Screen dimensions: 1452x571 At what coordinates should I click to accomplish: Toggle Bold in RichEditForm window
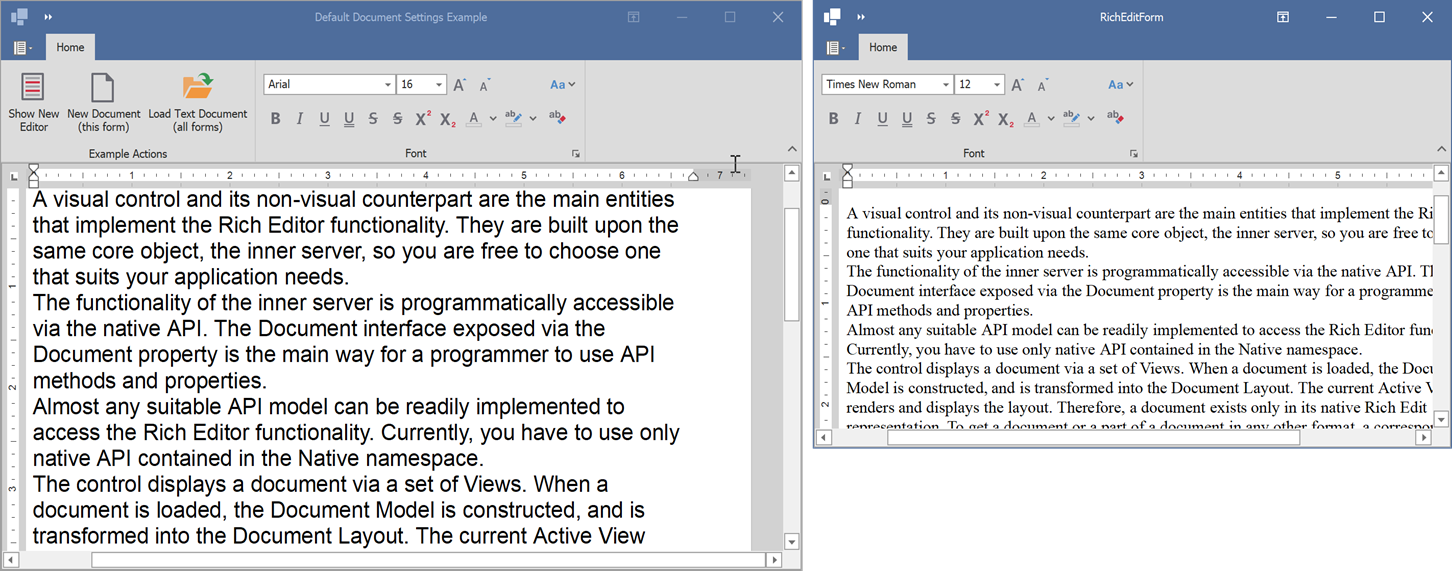click(833, 118)
